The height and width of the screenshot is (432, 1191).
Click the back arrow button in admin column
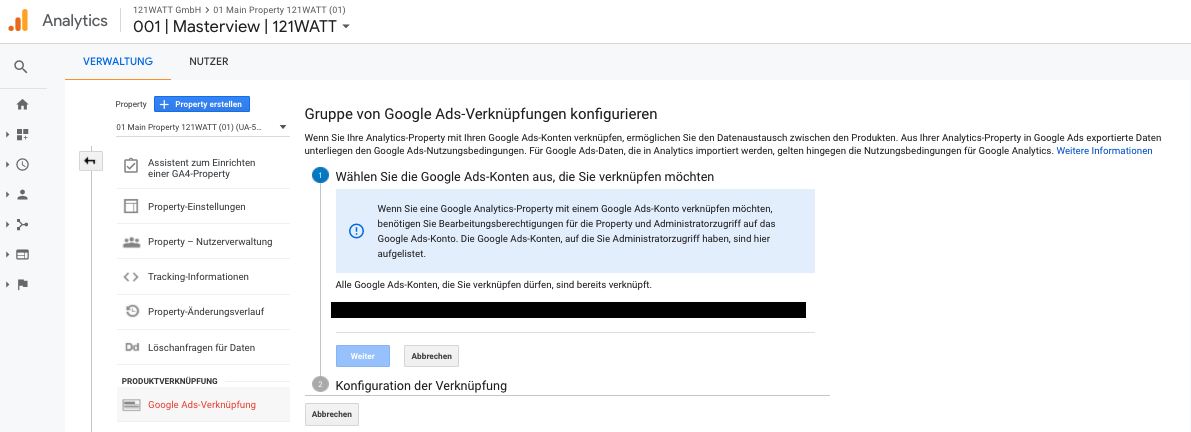tap(90, 161)
